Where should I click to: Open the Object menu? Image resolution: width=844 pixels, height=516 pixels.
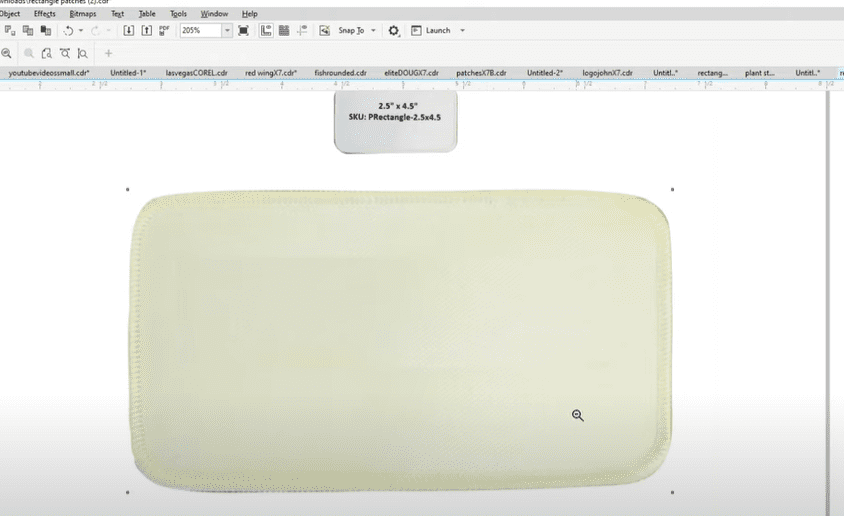click(10, 13)
